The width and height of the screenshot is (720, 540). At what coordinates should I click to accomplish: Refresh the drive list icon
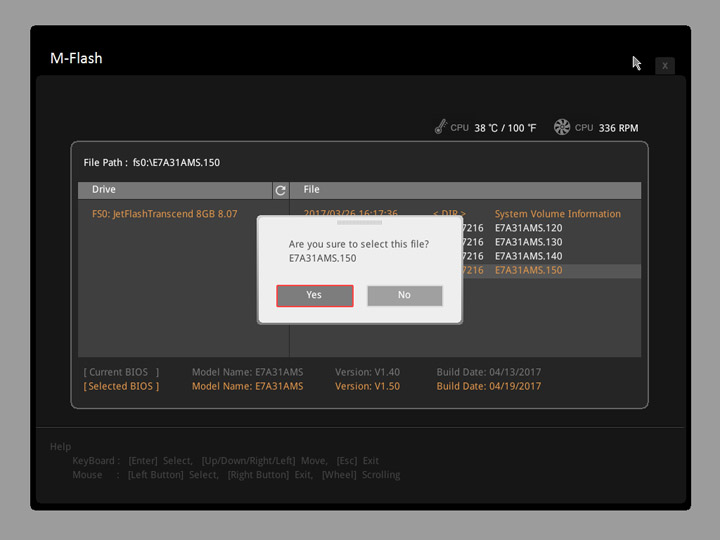pos(281,190)
